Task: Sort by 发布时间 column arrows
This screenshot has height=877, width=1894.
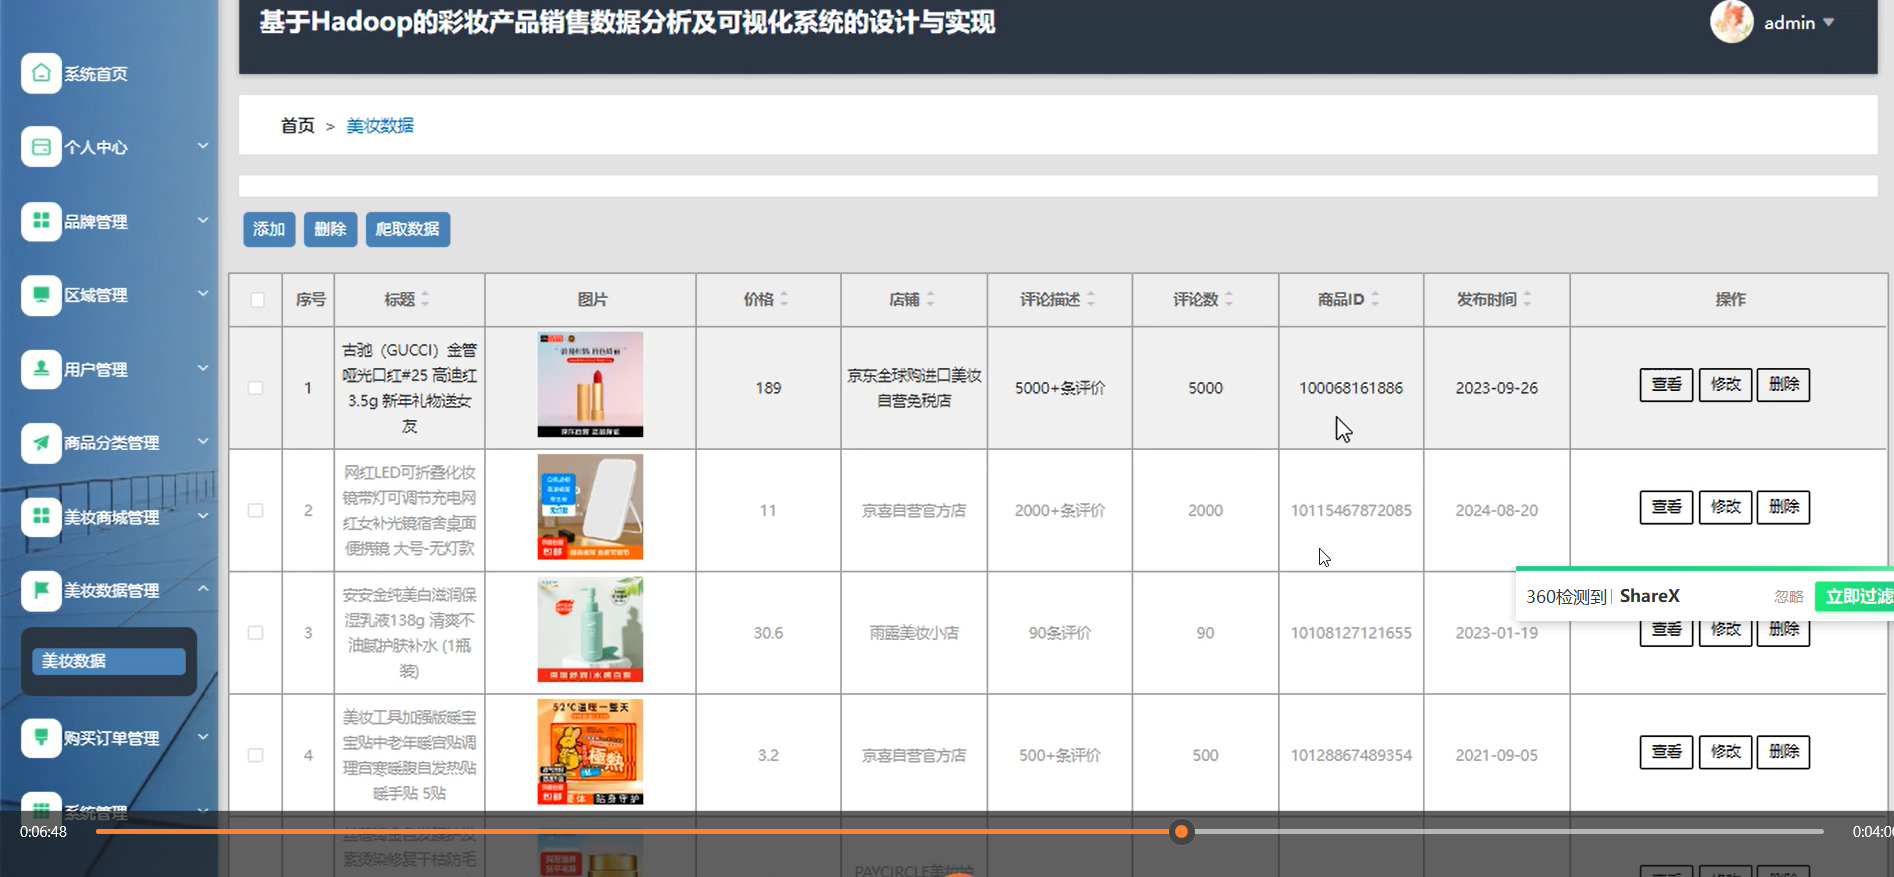Action: pos(1527,299)
